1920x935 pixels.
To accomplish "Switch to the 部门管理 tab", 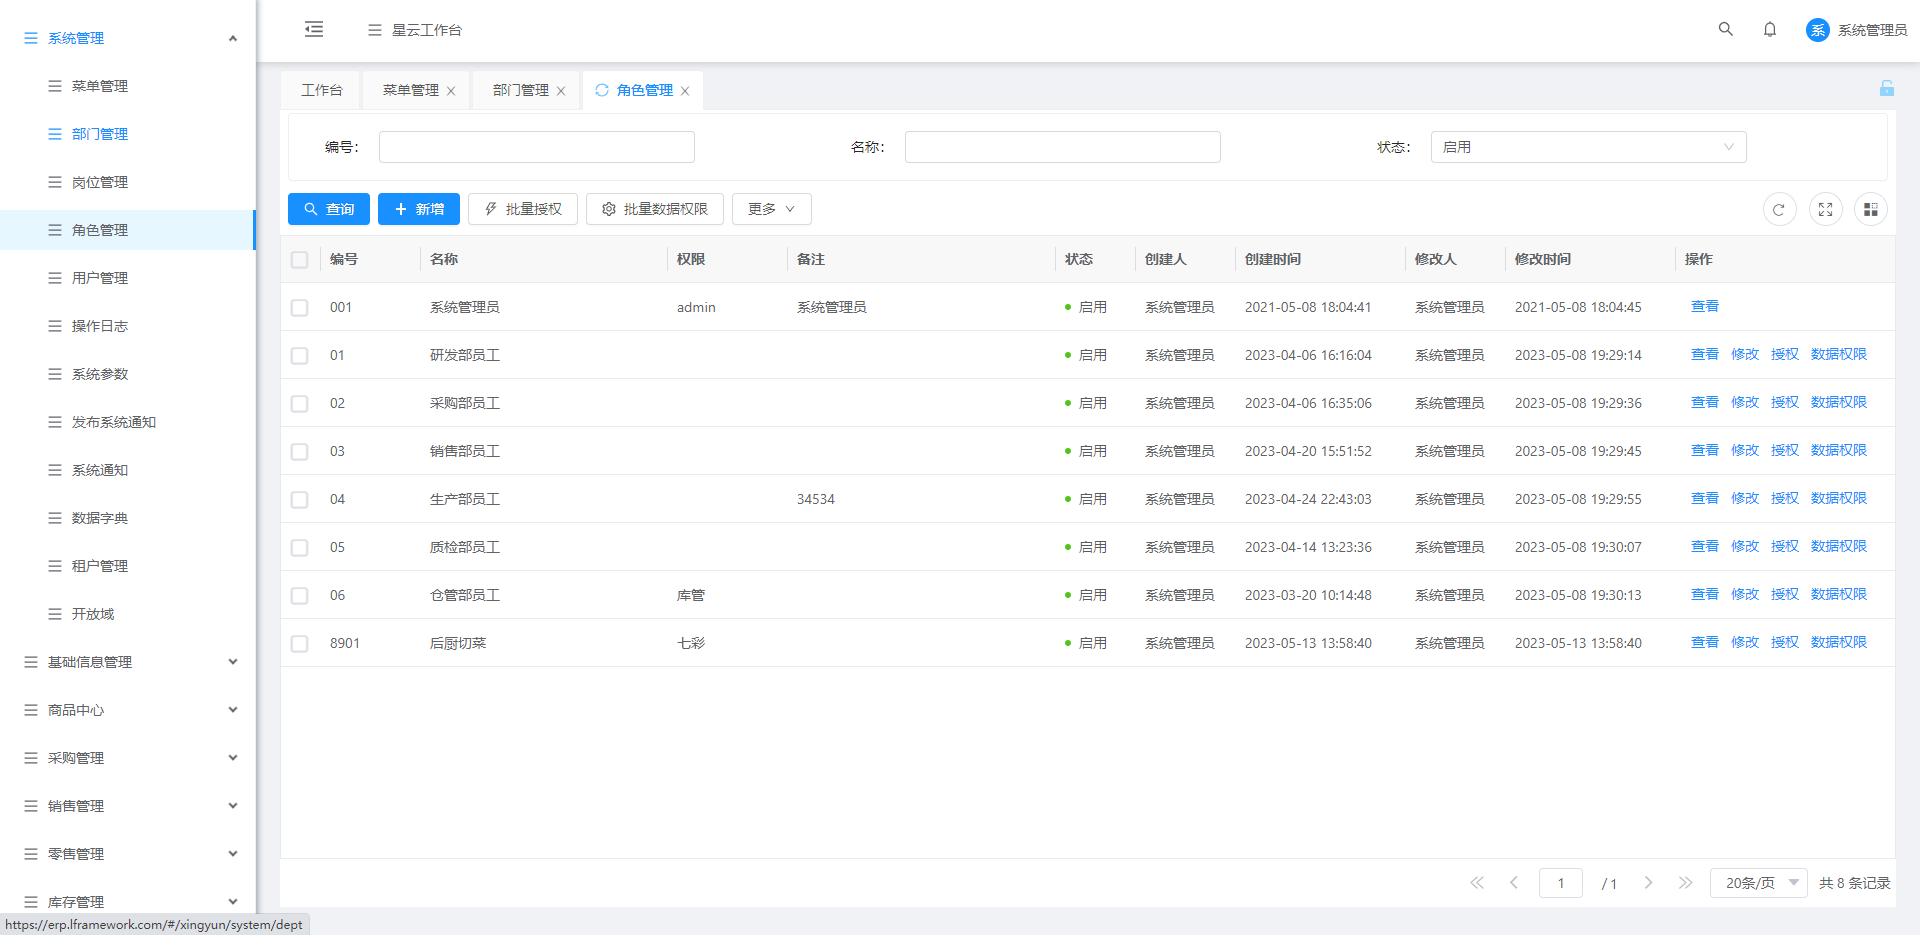I will pos(520,90).
